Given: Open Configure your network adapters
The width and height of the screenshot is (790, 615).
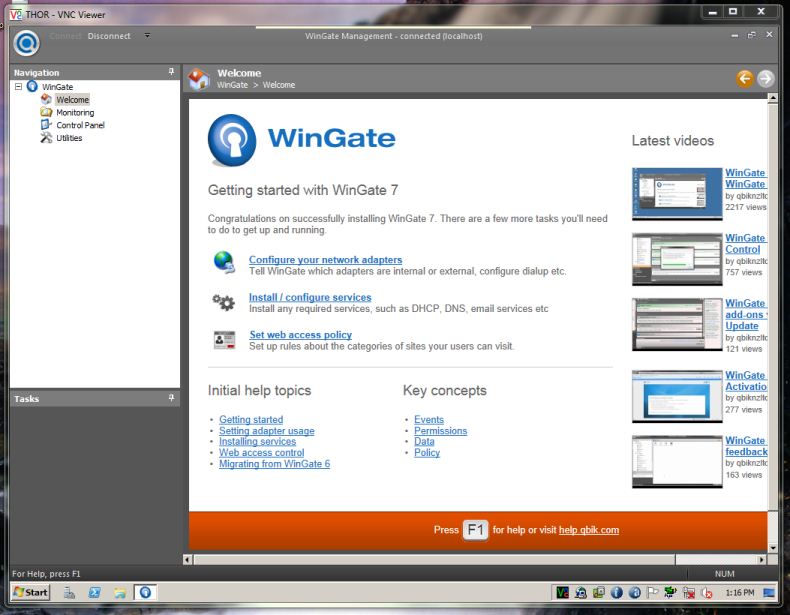Looking at the screenshot, I should (x=325, y=259).
